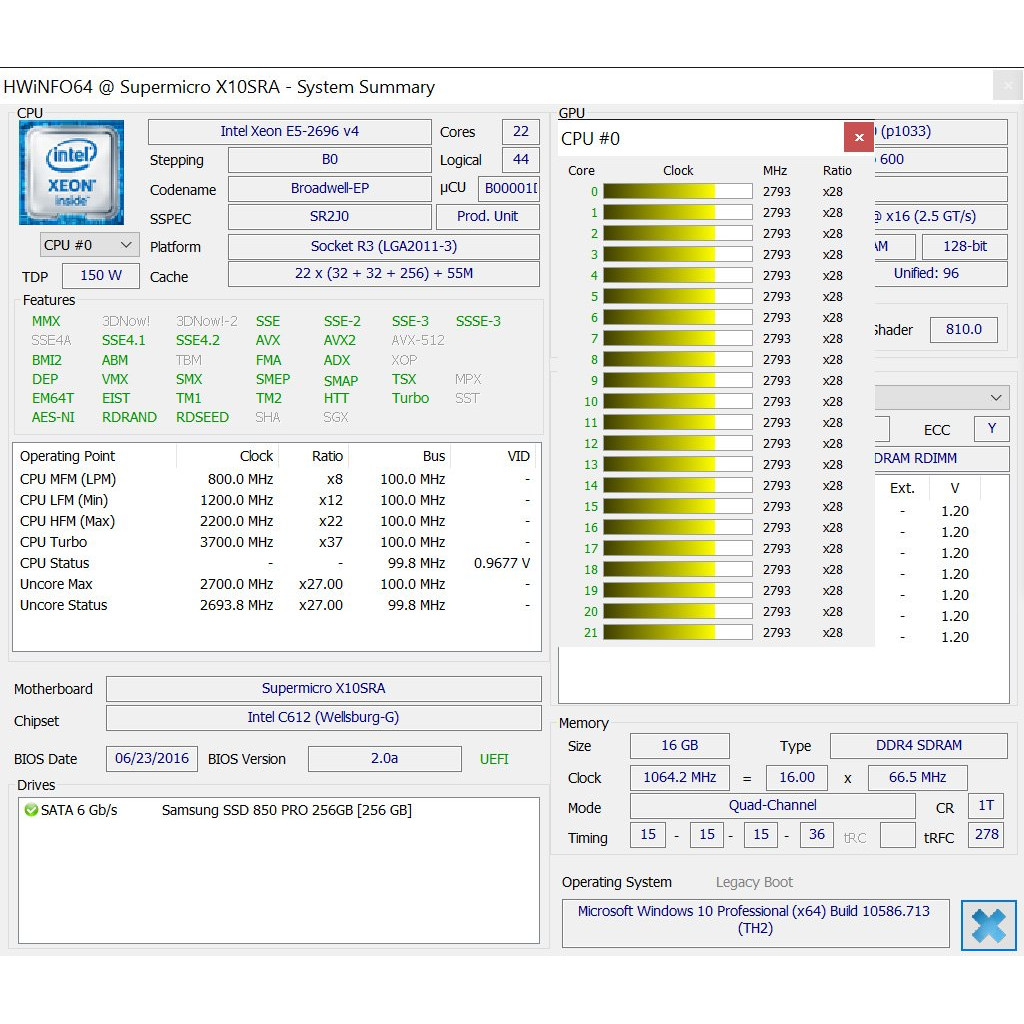Click the BIOS version 2.0a field
1024x1024 pixels.
[385, 758]
